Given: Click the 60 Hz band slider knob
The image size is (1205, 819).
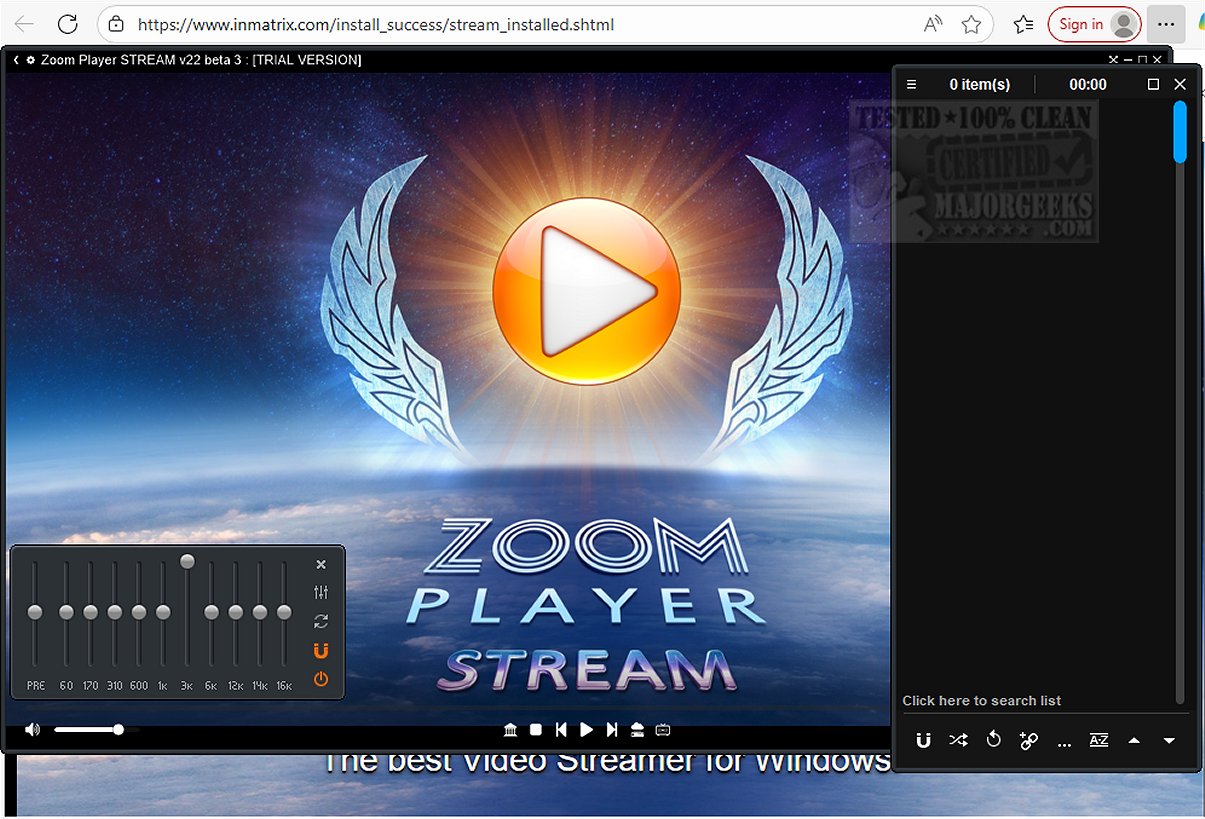Looking at the screenshot, I should coord(66,612).
